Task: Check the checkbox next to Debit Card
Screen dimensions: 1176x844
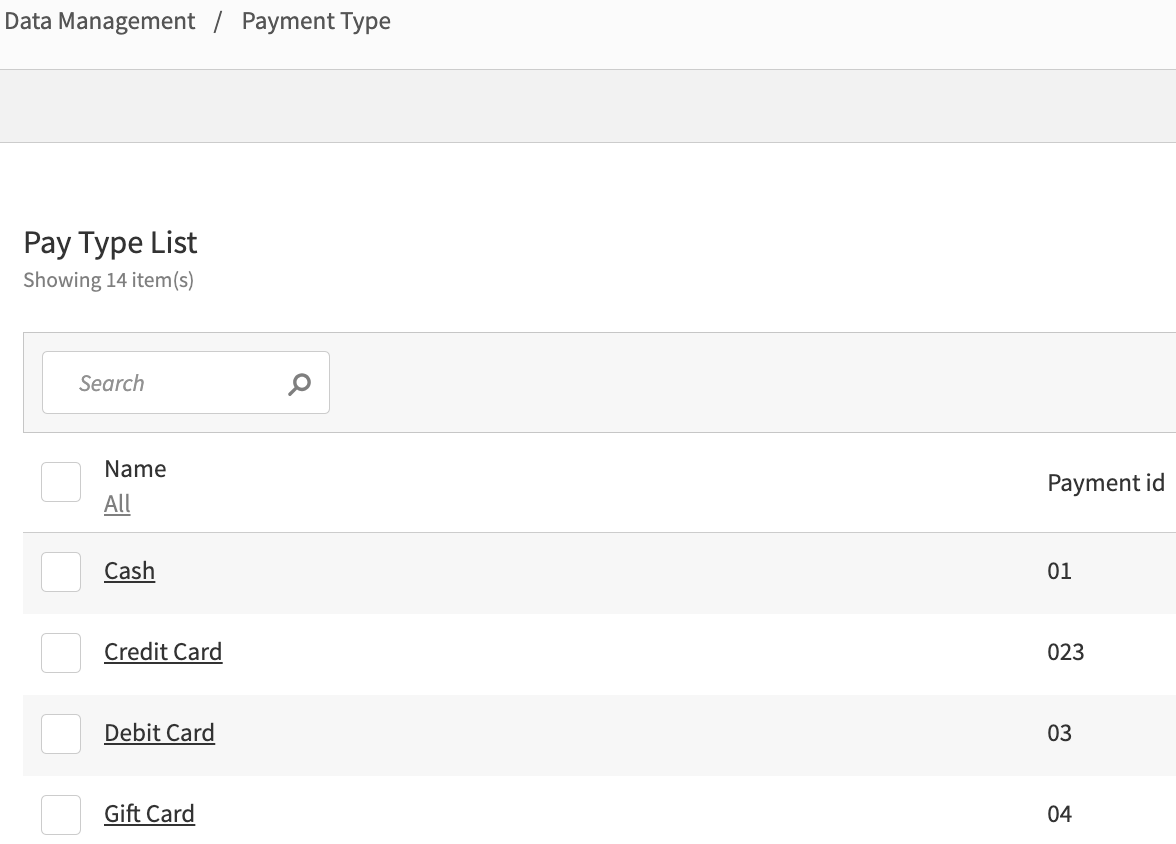Action: [60, 733]
